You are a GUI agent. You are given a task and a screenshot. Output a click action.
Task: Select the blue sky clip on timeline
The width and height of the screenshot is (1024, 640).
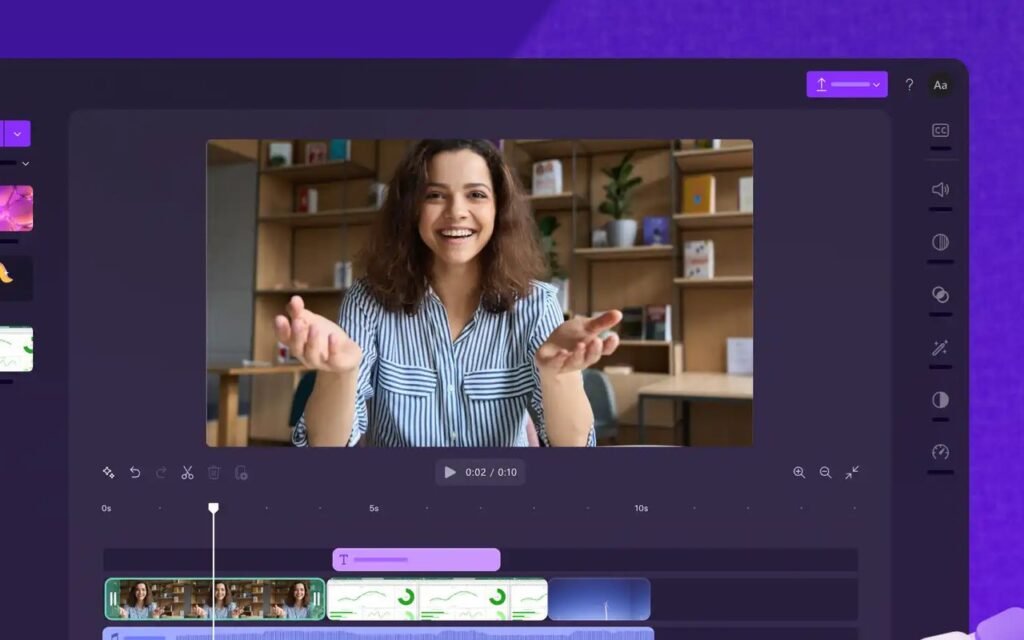[600, 599]
